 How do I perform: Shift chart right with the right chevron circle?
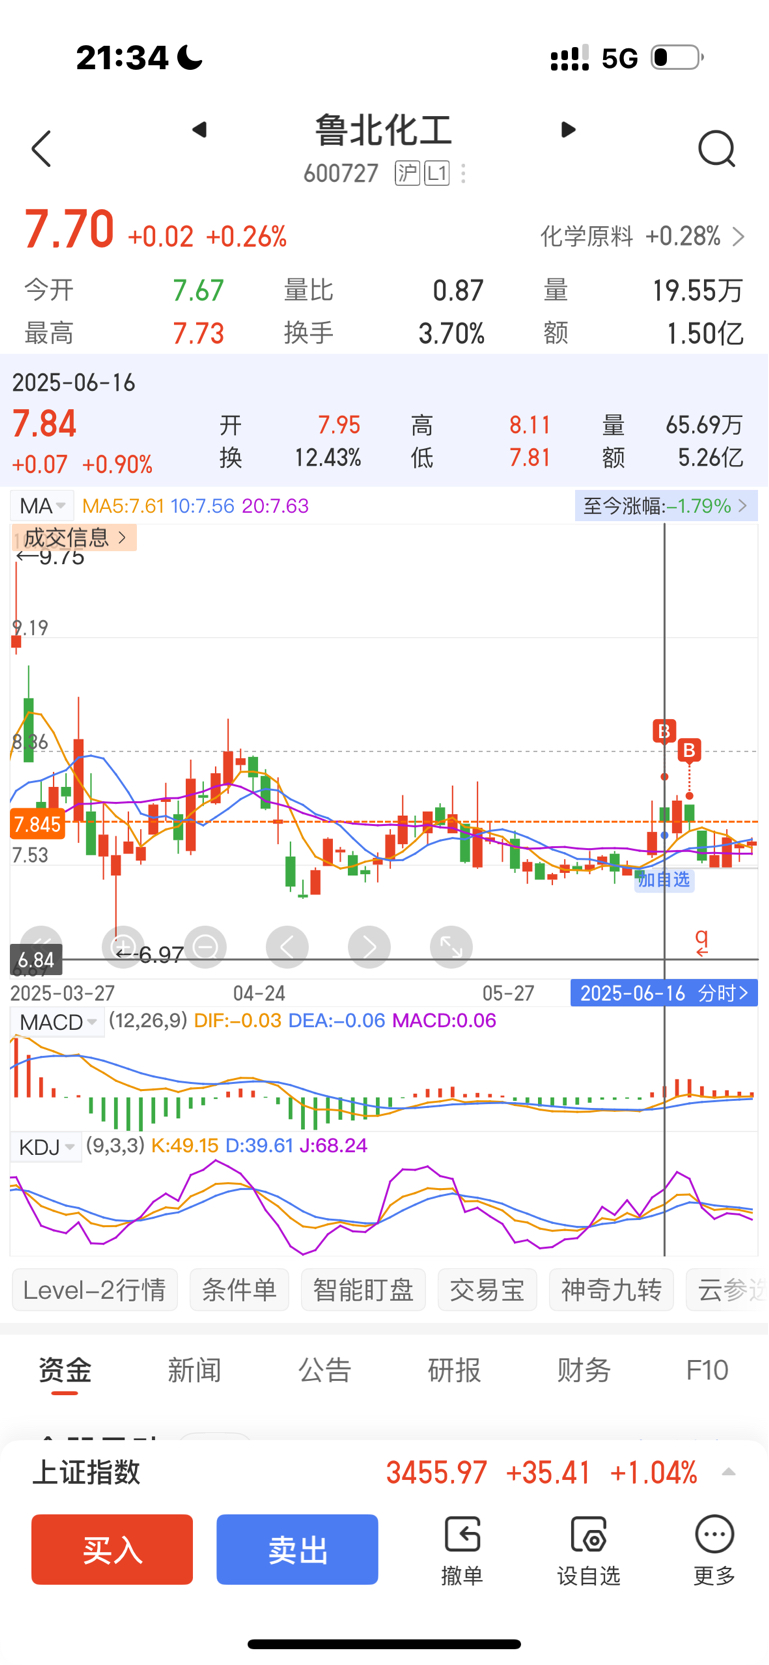click(x=369, y=946)
